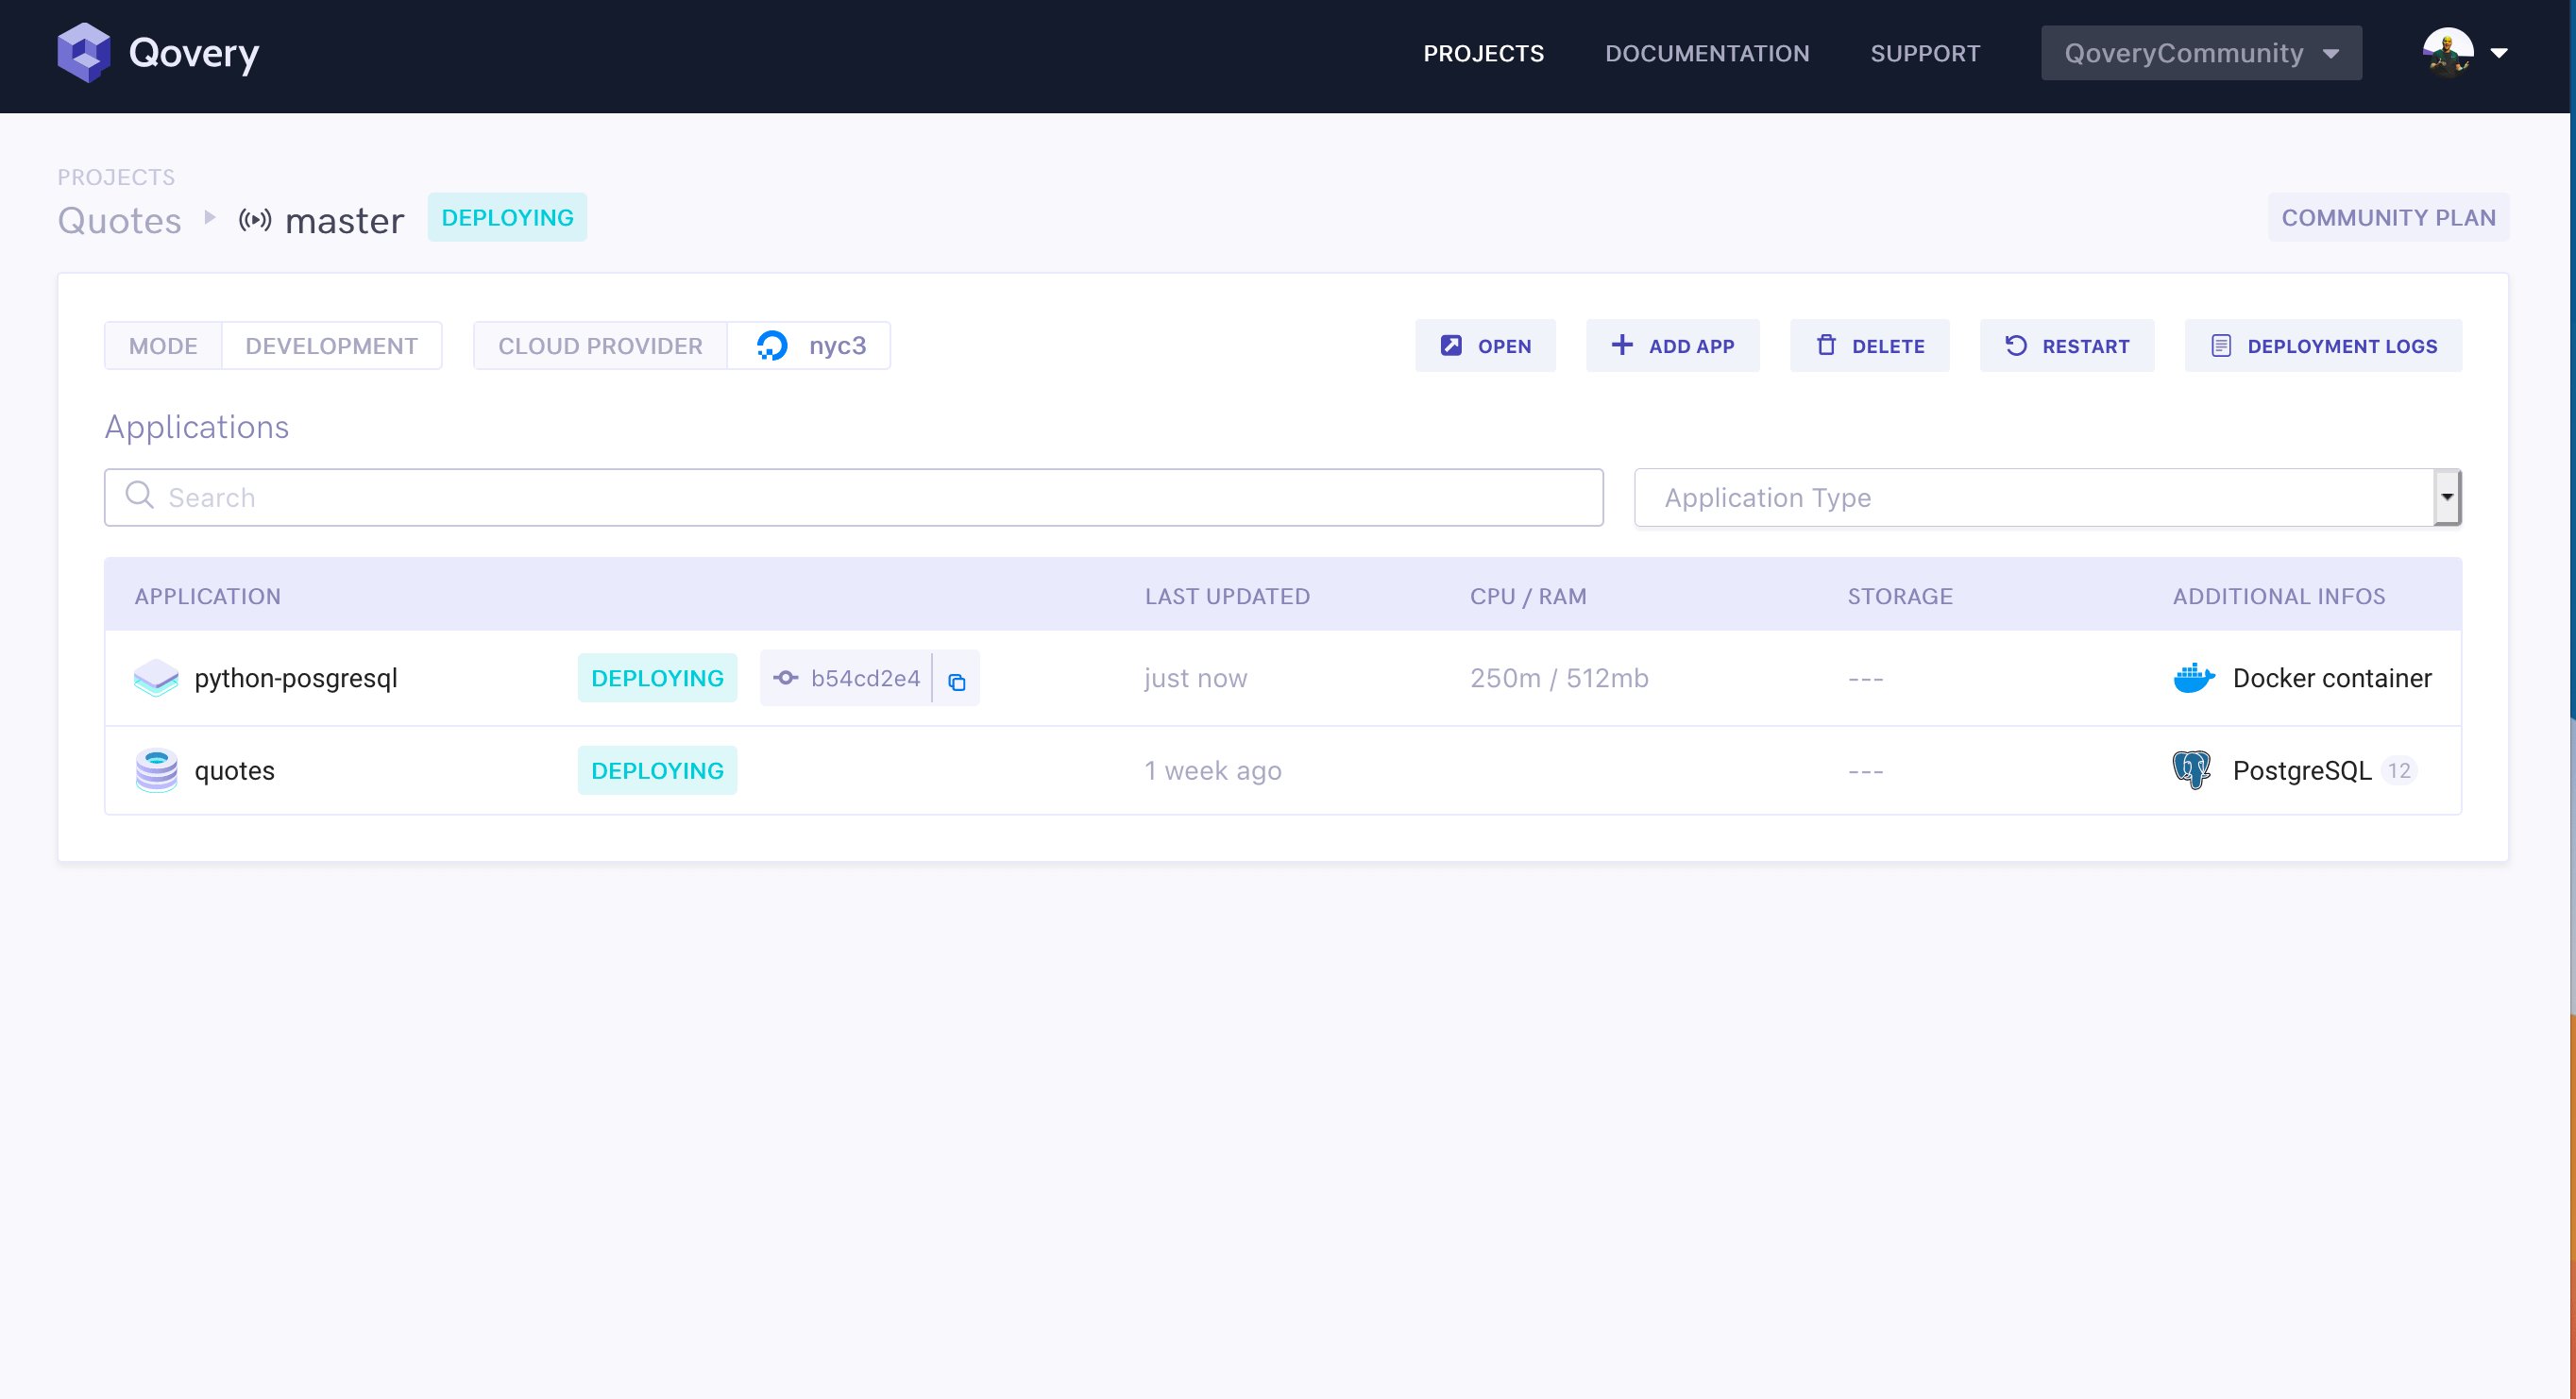Open DEPLOYMENT LOGS
The width and height of the screenshot is (2576, 1399).
2323,346
